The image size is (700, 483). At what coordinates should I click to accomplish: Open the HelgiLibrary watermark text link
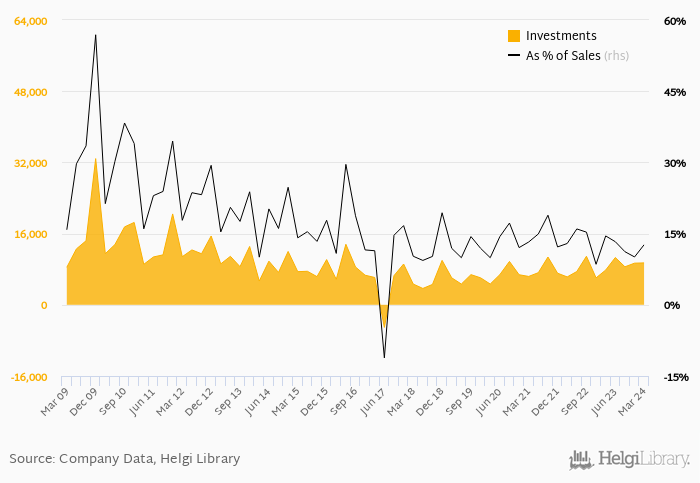(644, 460)
